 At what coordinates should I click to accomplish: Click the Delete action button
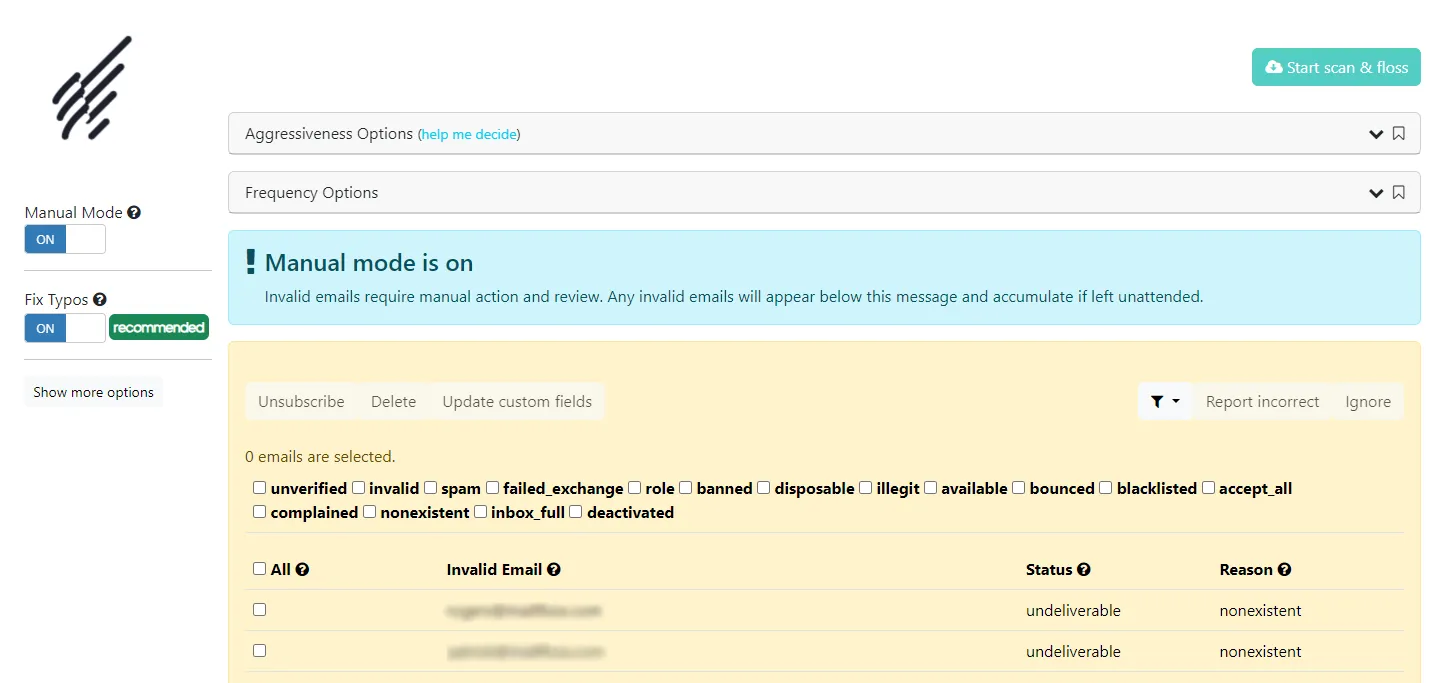(393, 401)
